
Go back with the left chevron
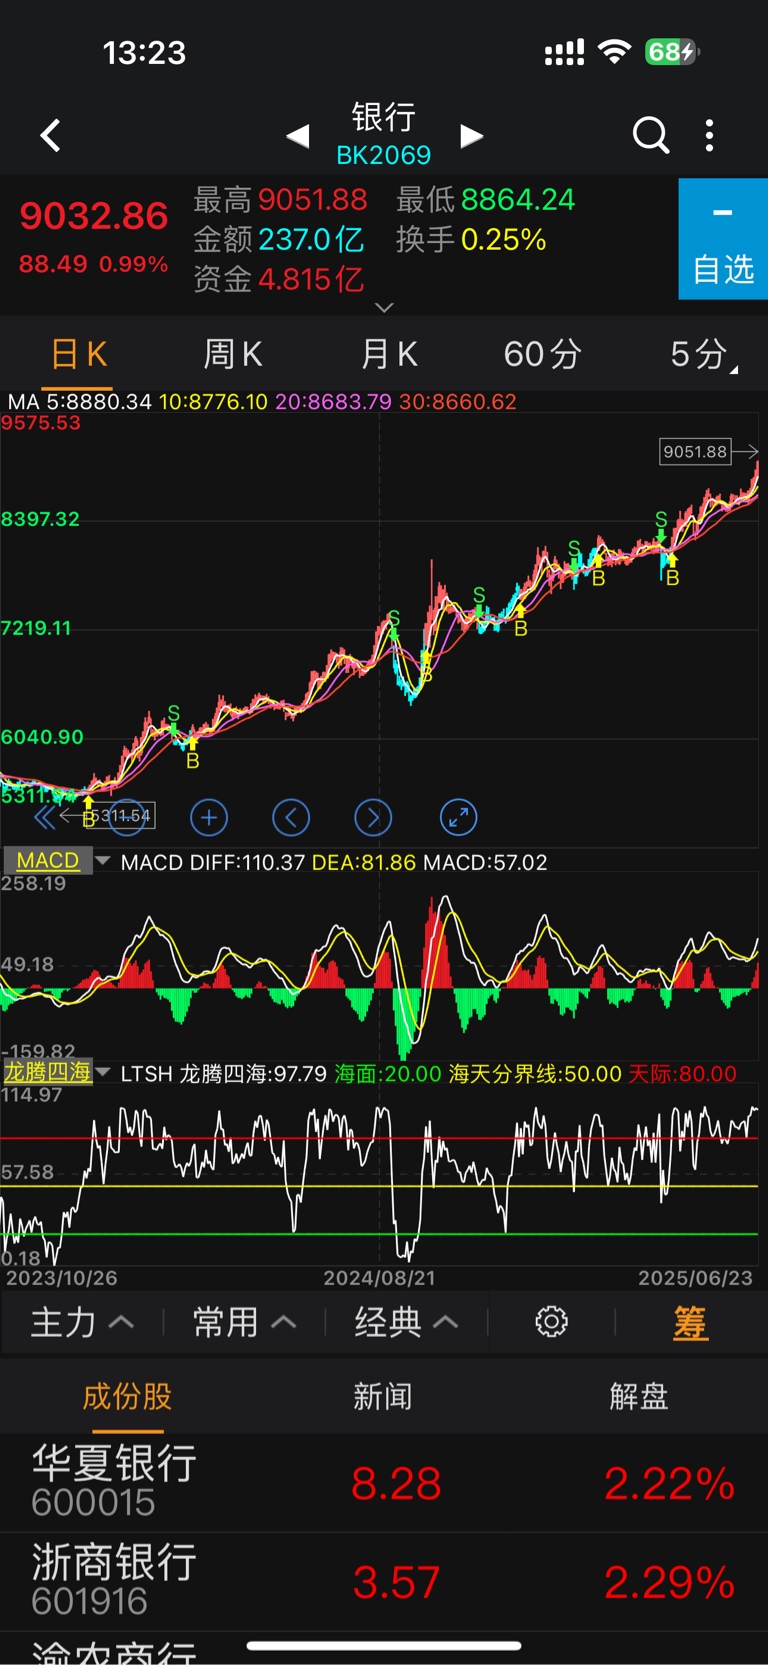tap(50, 135)
